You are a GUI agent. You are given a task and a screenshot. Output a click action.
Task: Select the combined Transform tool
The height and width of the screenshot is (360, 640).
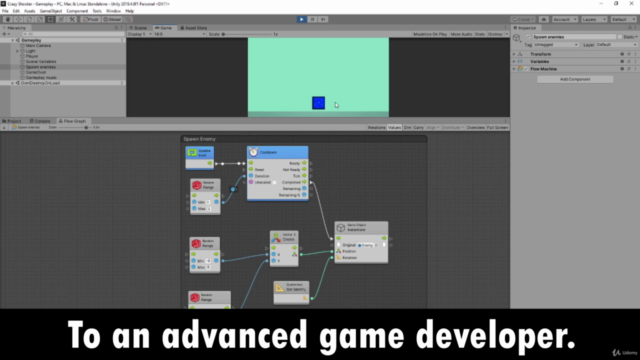pyautogui.click(x=61, y=19)
